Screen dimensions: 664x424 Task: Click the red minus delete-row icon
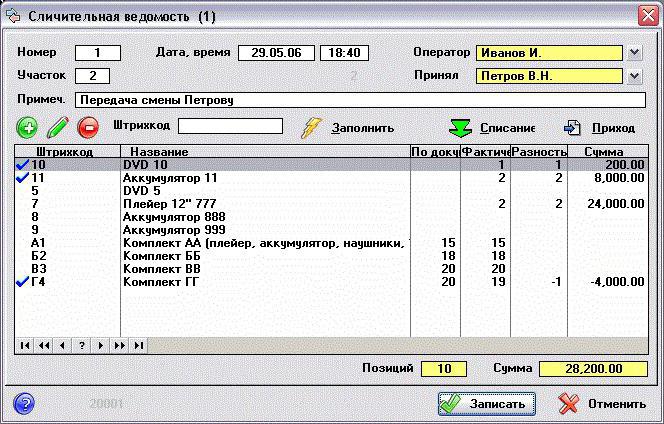[x=87, y=128]
